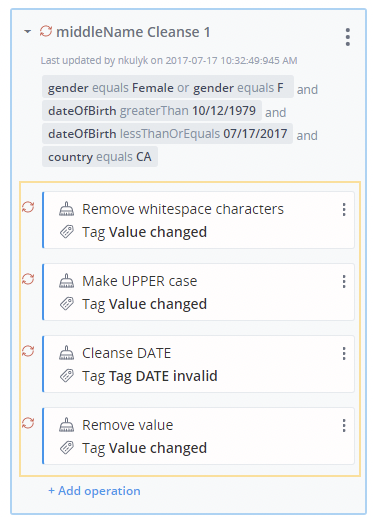Open options menu for Remove whitespace characters
The height and width of the screenshot is (517, 373).
[x=344, y=209]
